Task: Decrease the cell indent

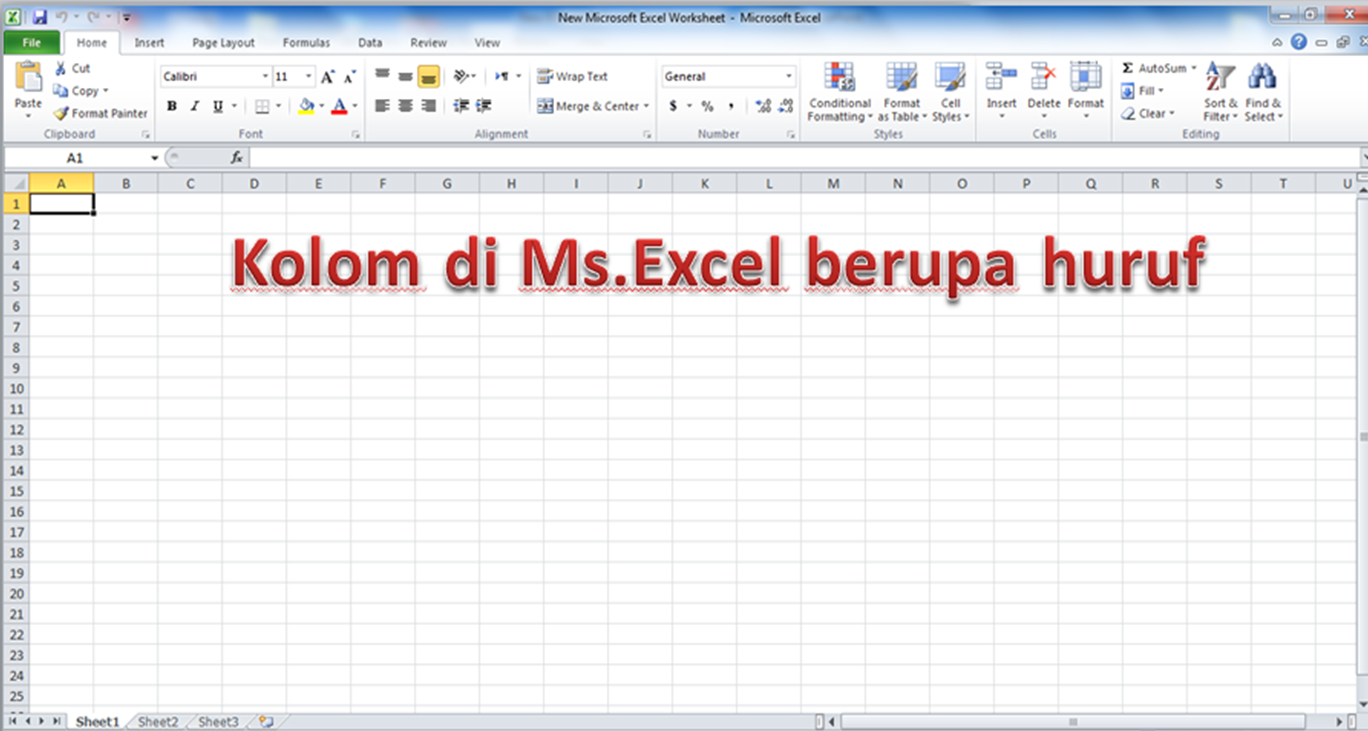Action: pos(461,106)
